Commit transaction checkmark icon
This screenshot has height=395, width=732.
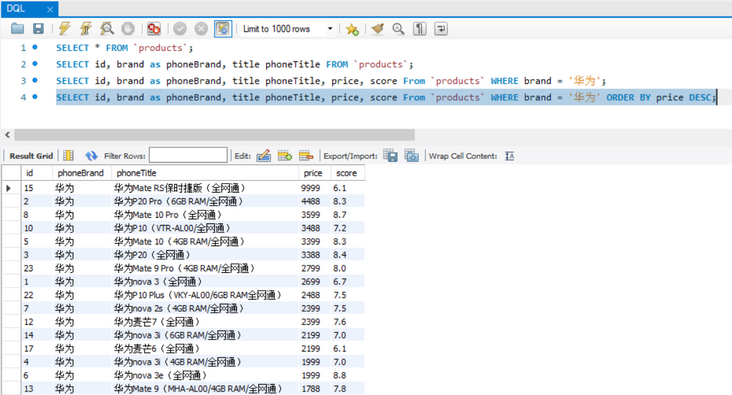click(180, 29)
